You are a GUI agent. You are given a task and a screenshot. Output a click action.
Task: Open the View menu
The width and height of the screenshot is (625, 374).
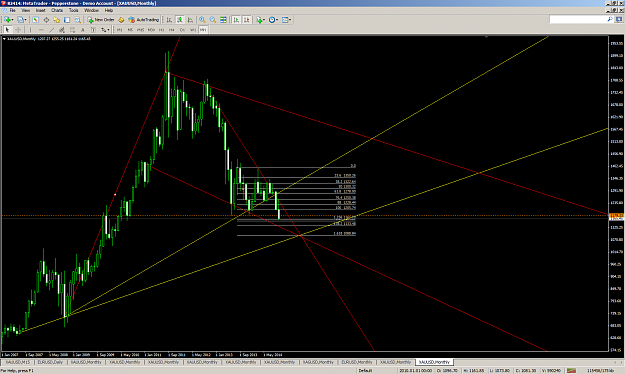pyautogui.click(x=26, y=10)
